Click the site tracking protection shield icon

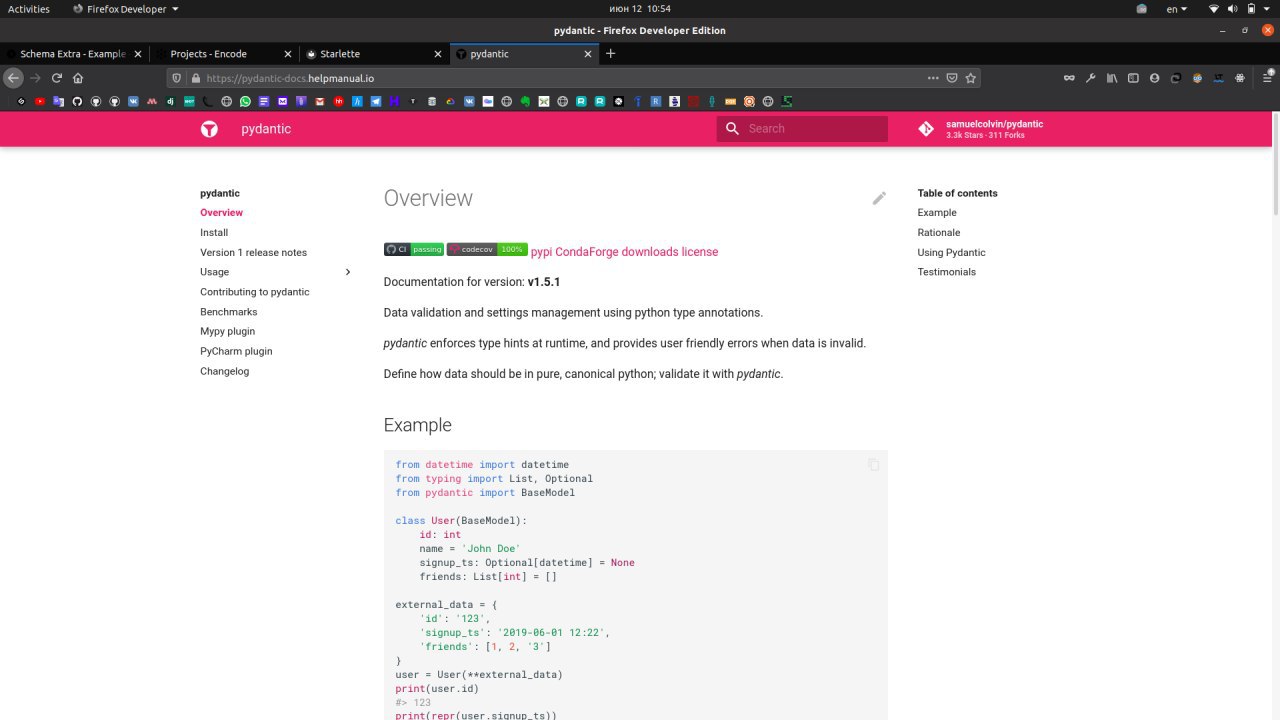tap(177, 78)
